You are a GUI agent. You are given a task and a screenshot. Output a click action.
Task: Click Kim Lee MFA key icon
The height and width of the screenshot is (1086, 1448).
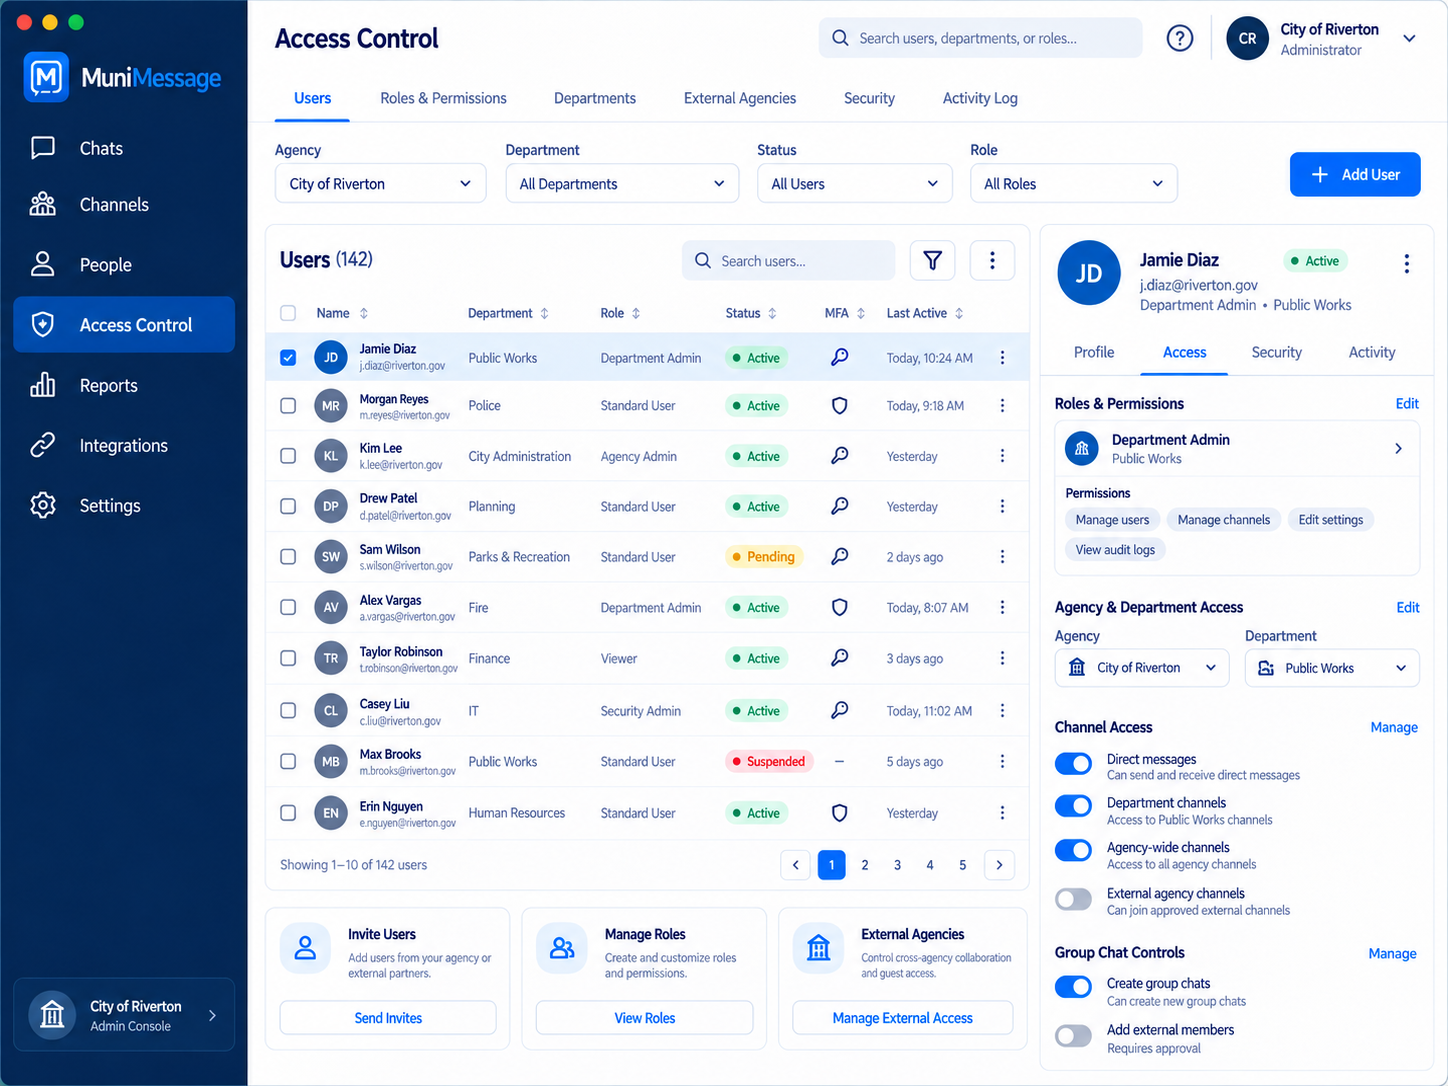click(839, 456)
